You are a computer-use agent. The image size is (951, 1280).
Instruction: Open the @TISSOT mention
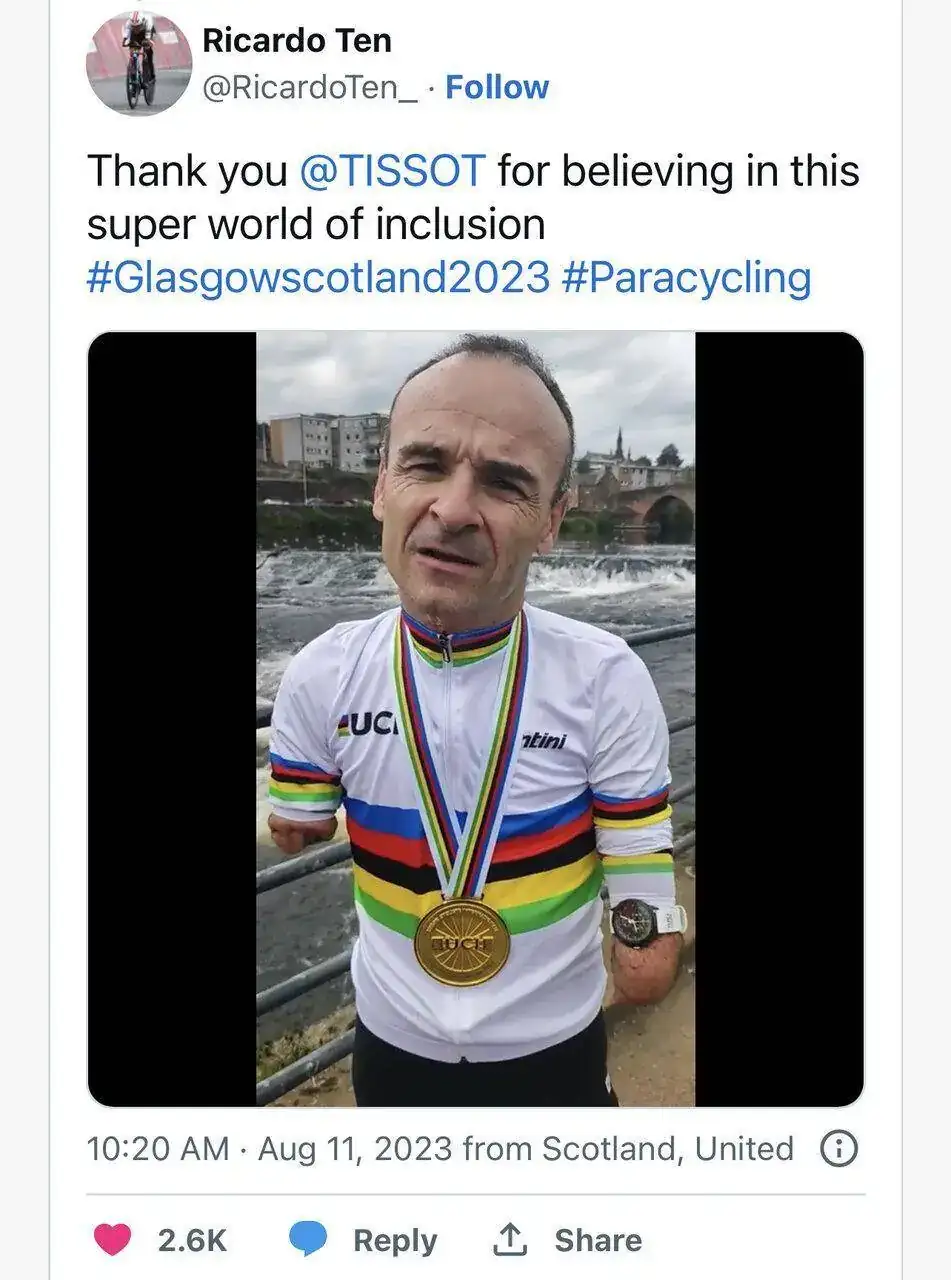(x=392, y=171)
